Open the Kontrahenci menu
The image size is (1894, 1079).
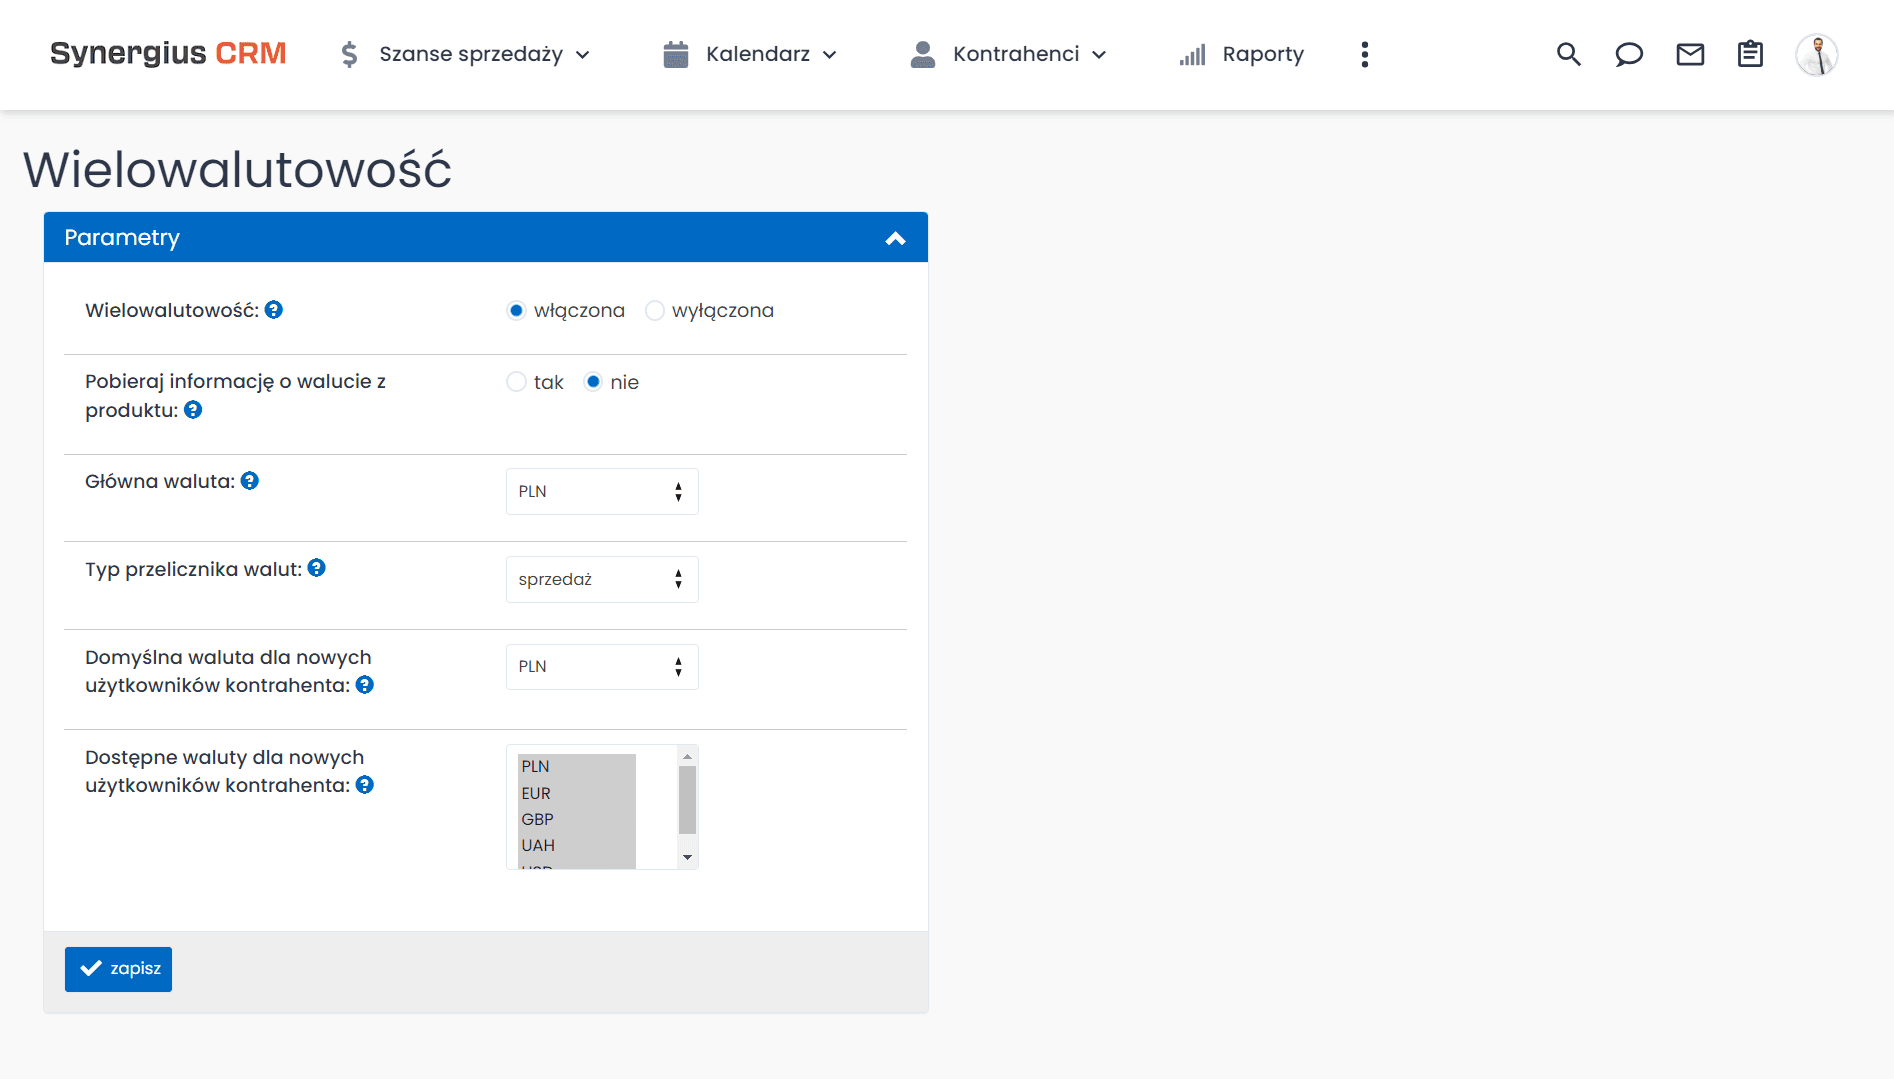click(1017, 54)
